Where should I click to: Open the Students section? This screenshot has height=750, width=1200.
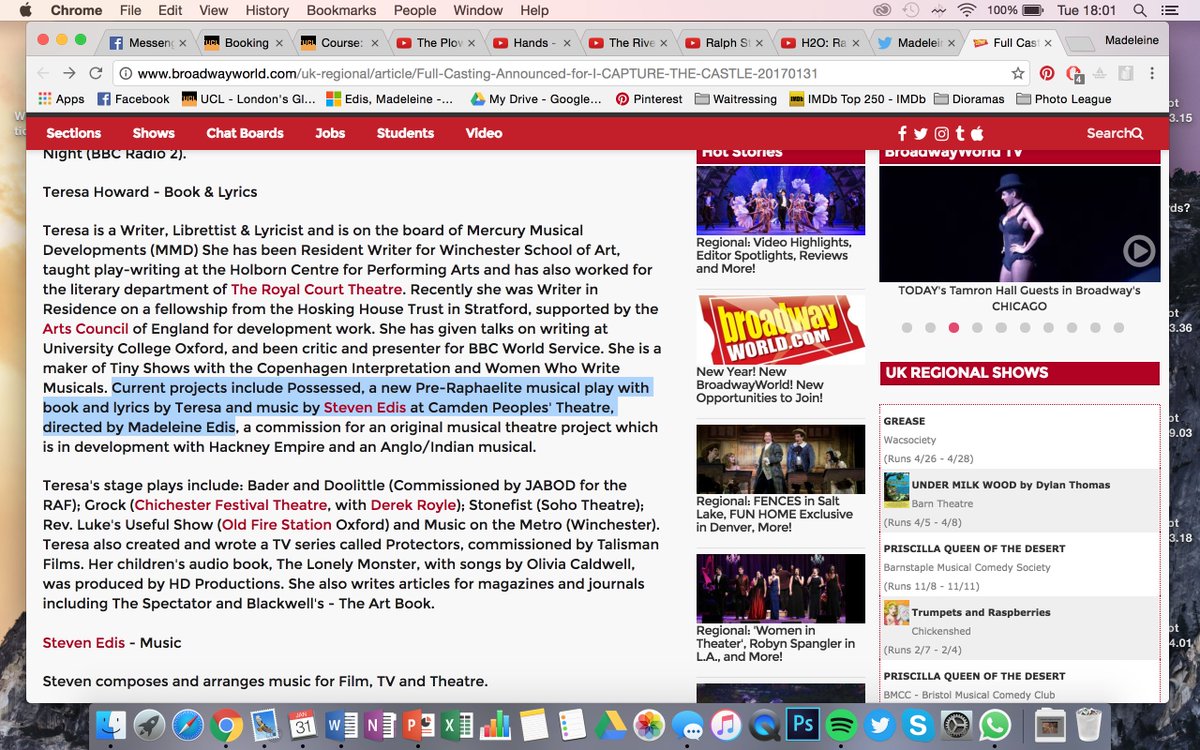(x=405, y=133)
